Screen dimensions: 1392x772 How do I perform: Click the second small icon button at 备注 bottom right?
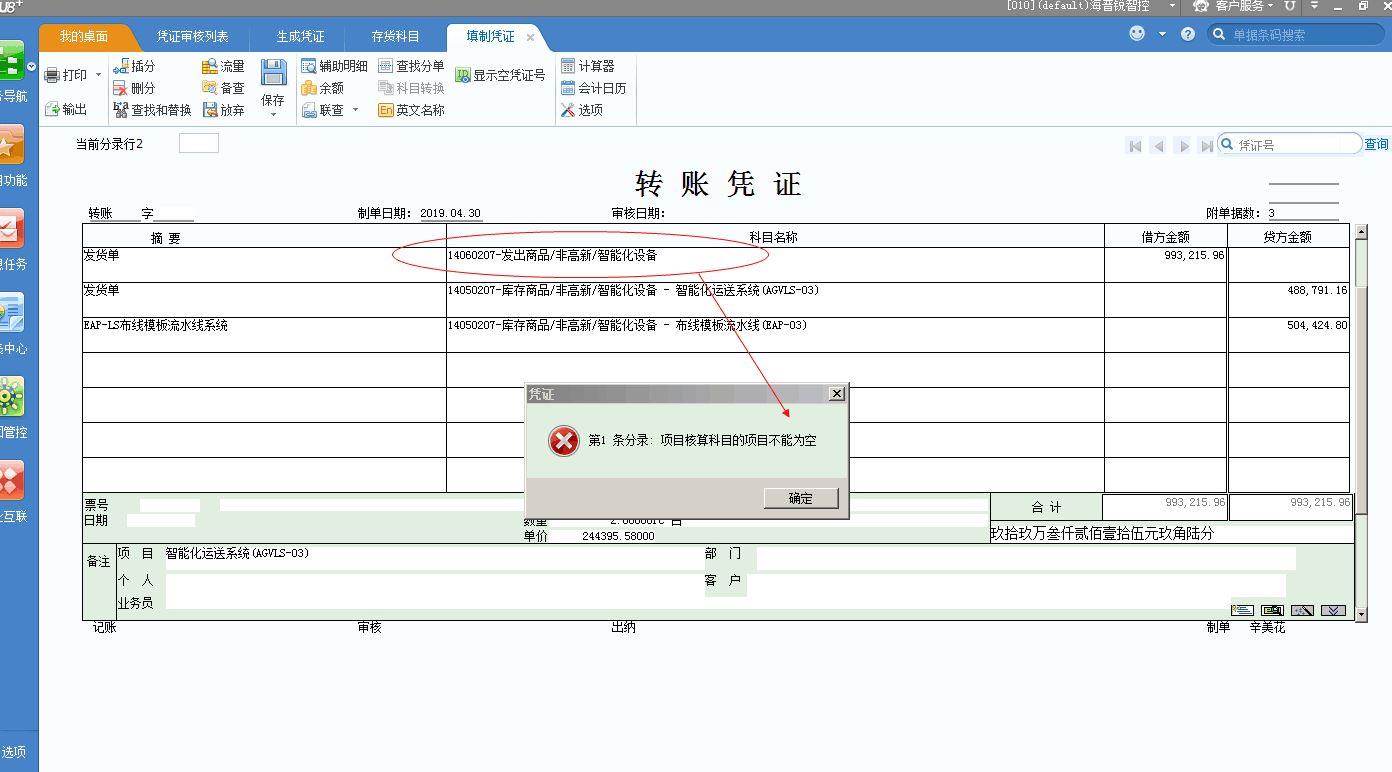(1272, 610)
